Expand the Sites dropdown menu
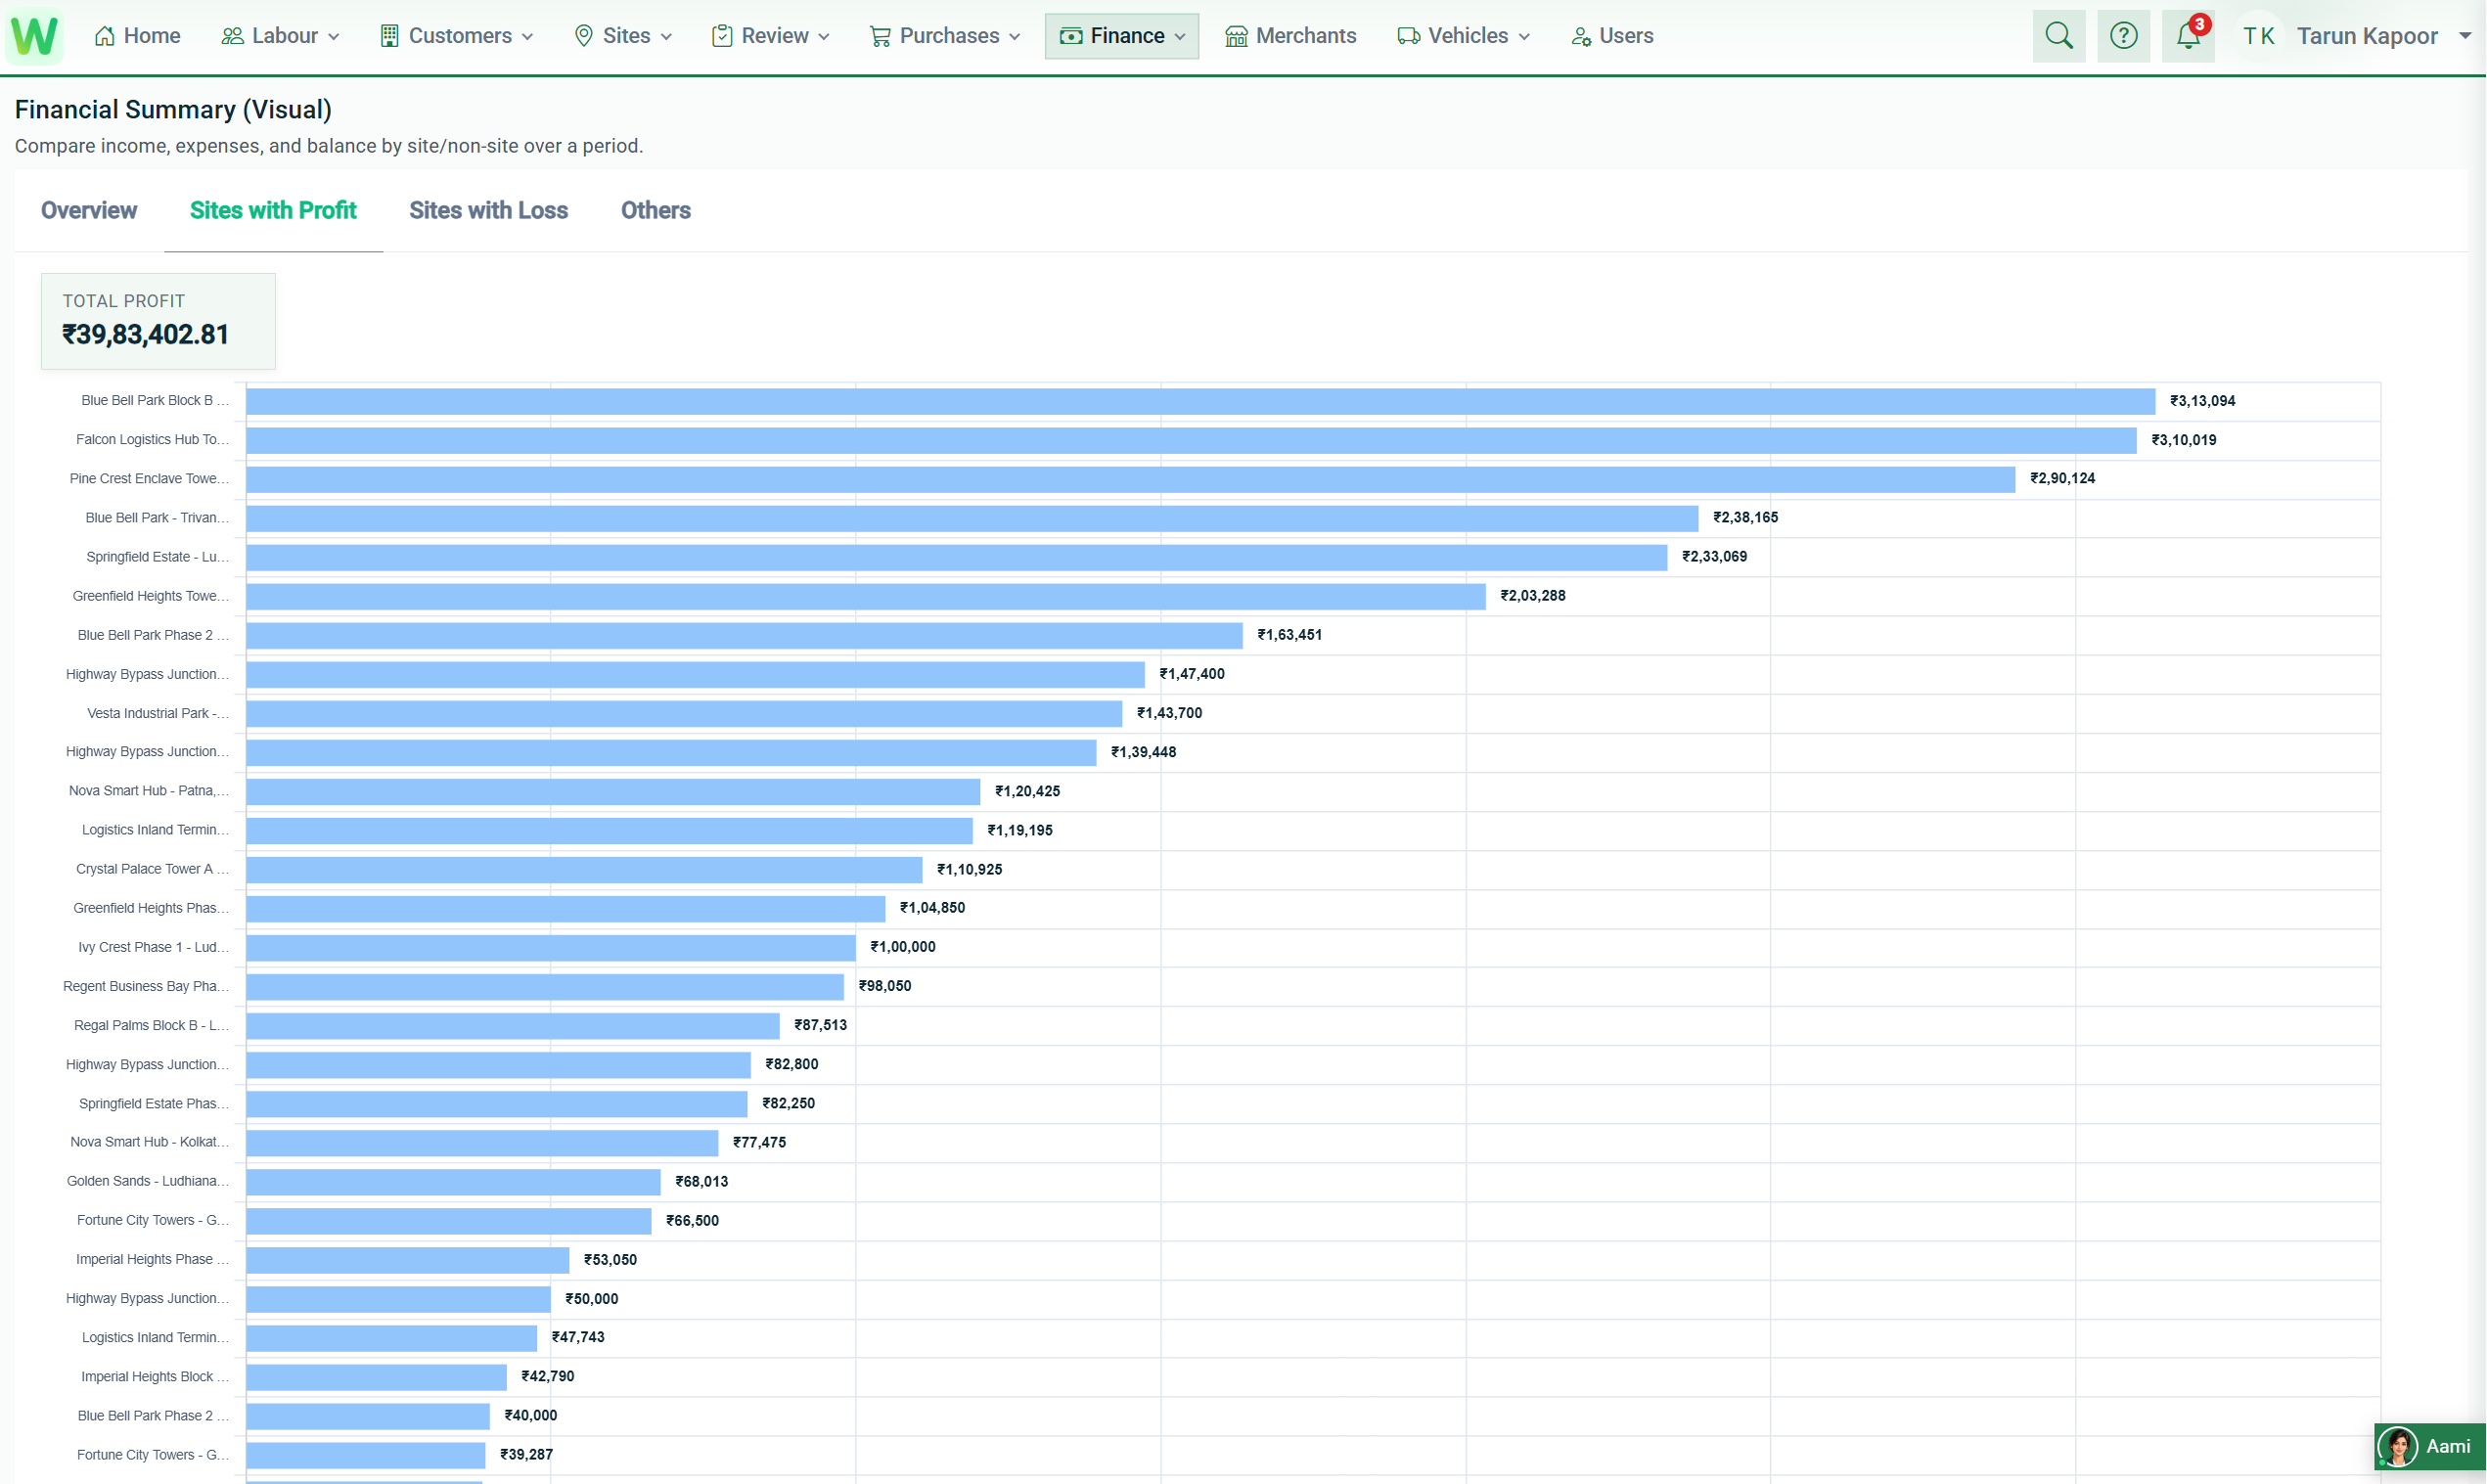This screenshot has width=2487, height=1484. tap(623, 36)
